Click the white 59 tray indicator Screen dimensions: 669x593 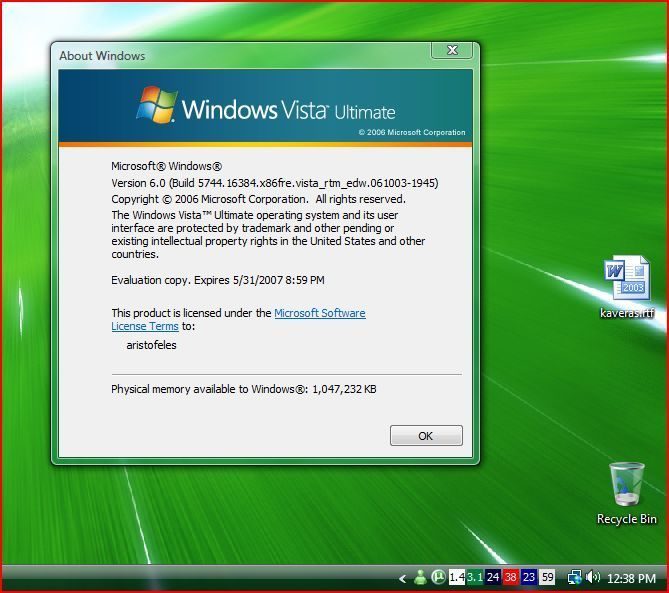(547, 578)
